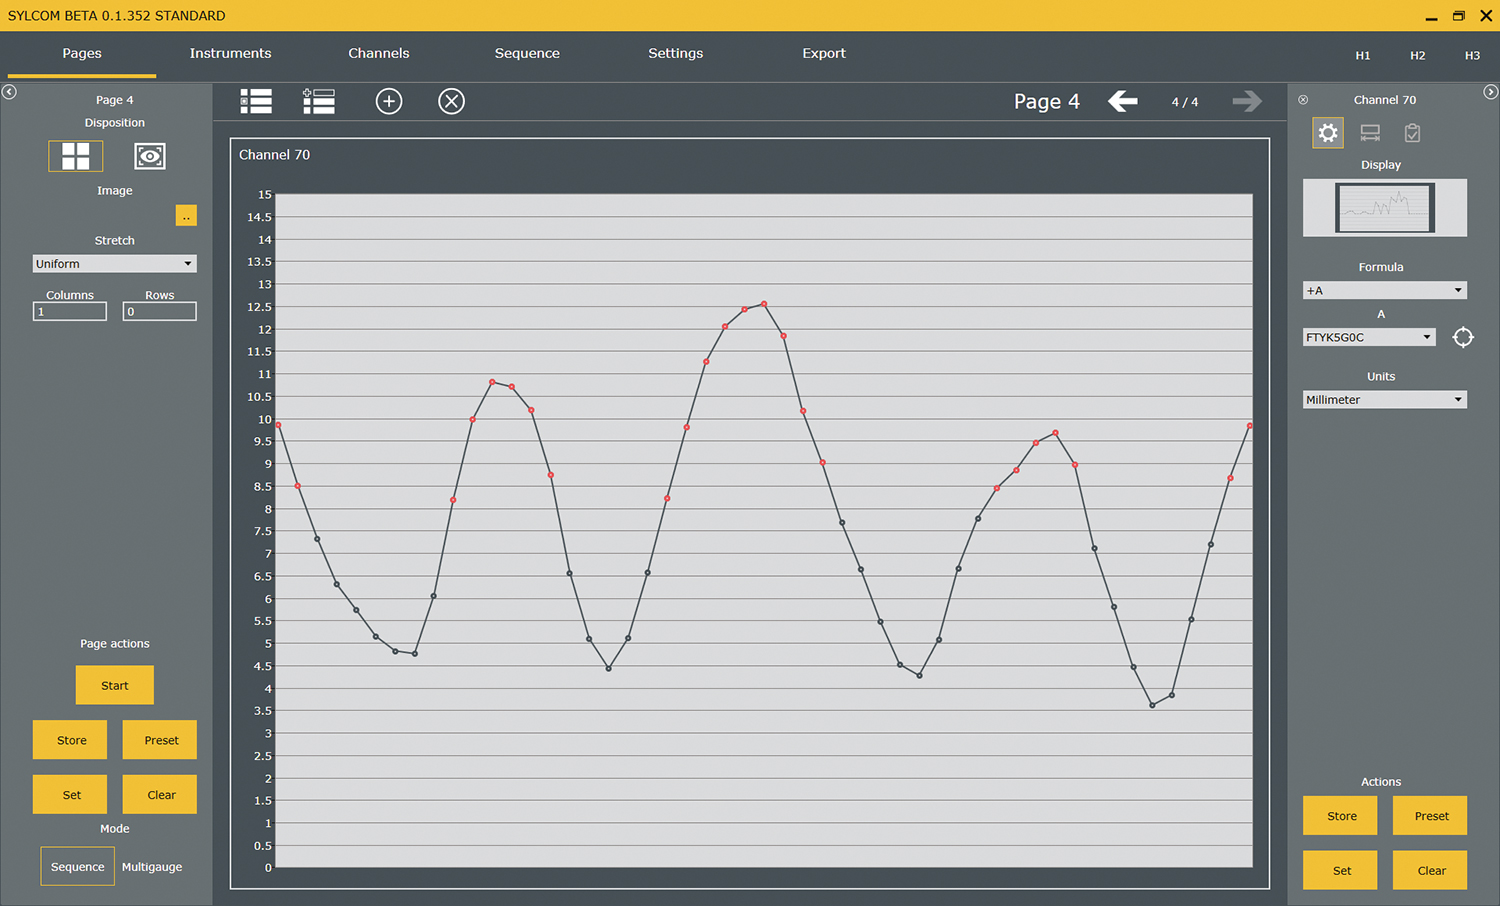The width and height of the screenshot is (1500, 906).
Task: Click the channel Actions Preset button
Action: tap(1431, 816)
